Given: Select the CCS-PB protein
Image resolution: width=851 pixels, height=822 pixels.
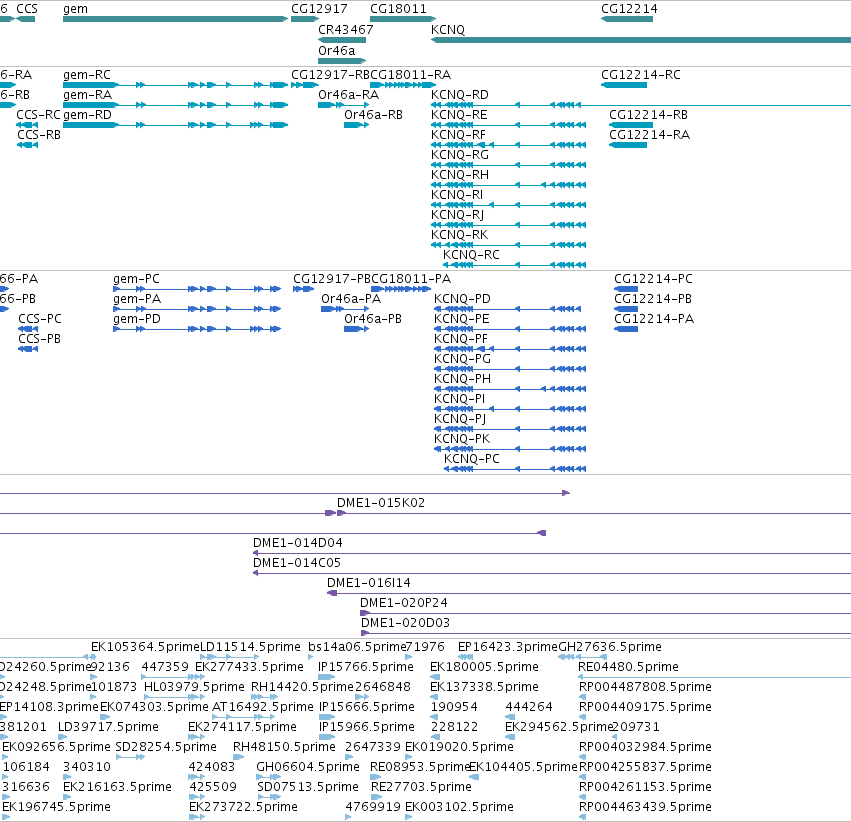Looking at the screenshot, I should pos(40,339).
